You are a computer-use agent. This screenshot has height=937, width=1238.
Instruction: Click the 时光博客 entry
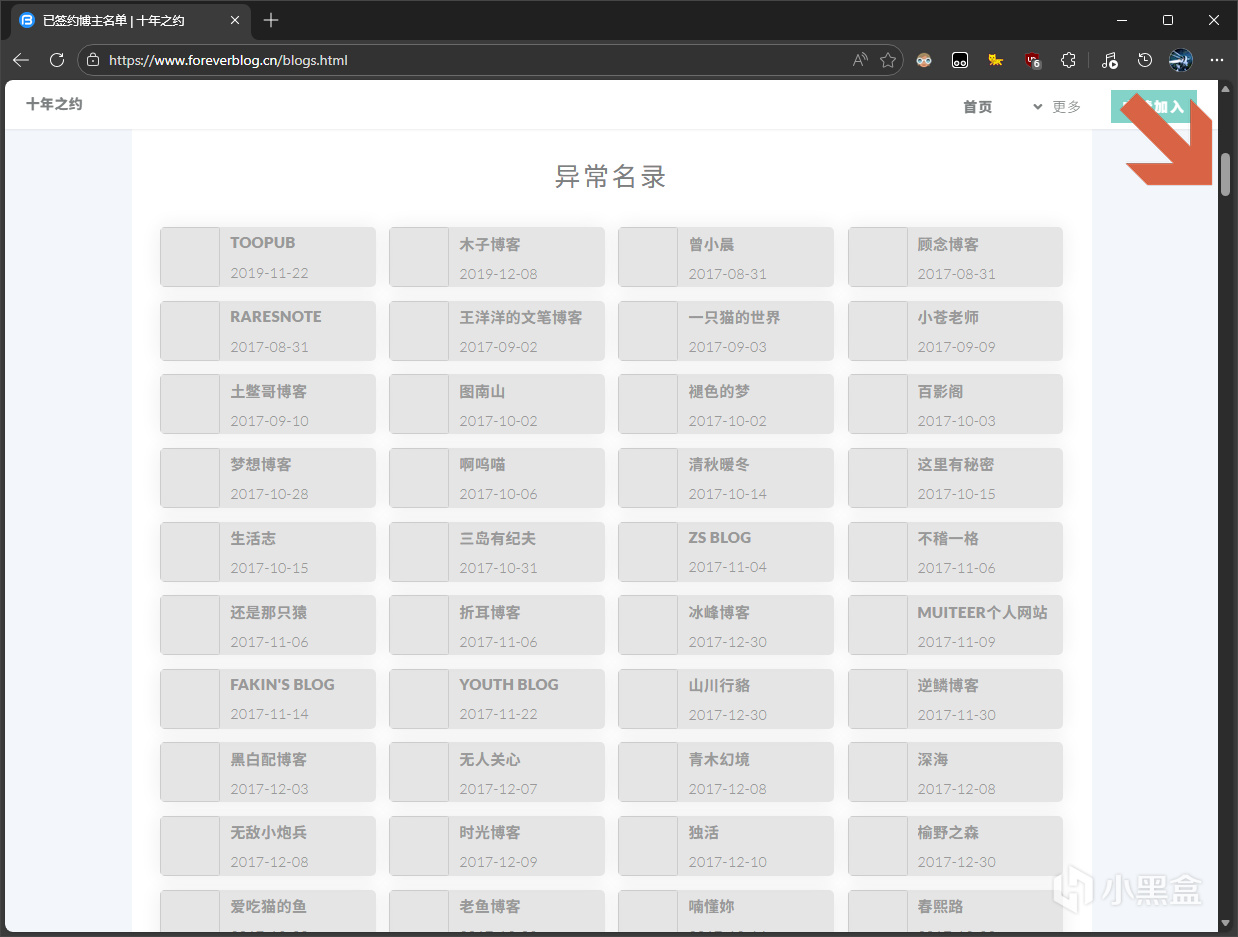point(497,846)
